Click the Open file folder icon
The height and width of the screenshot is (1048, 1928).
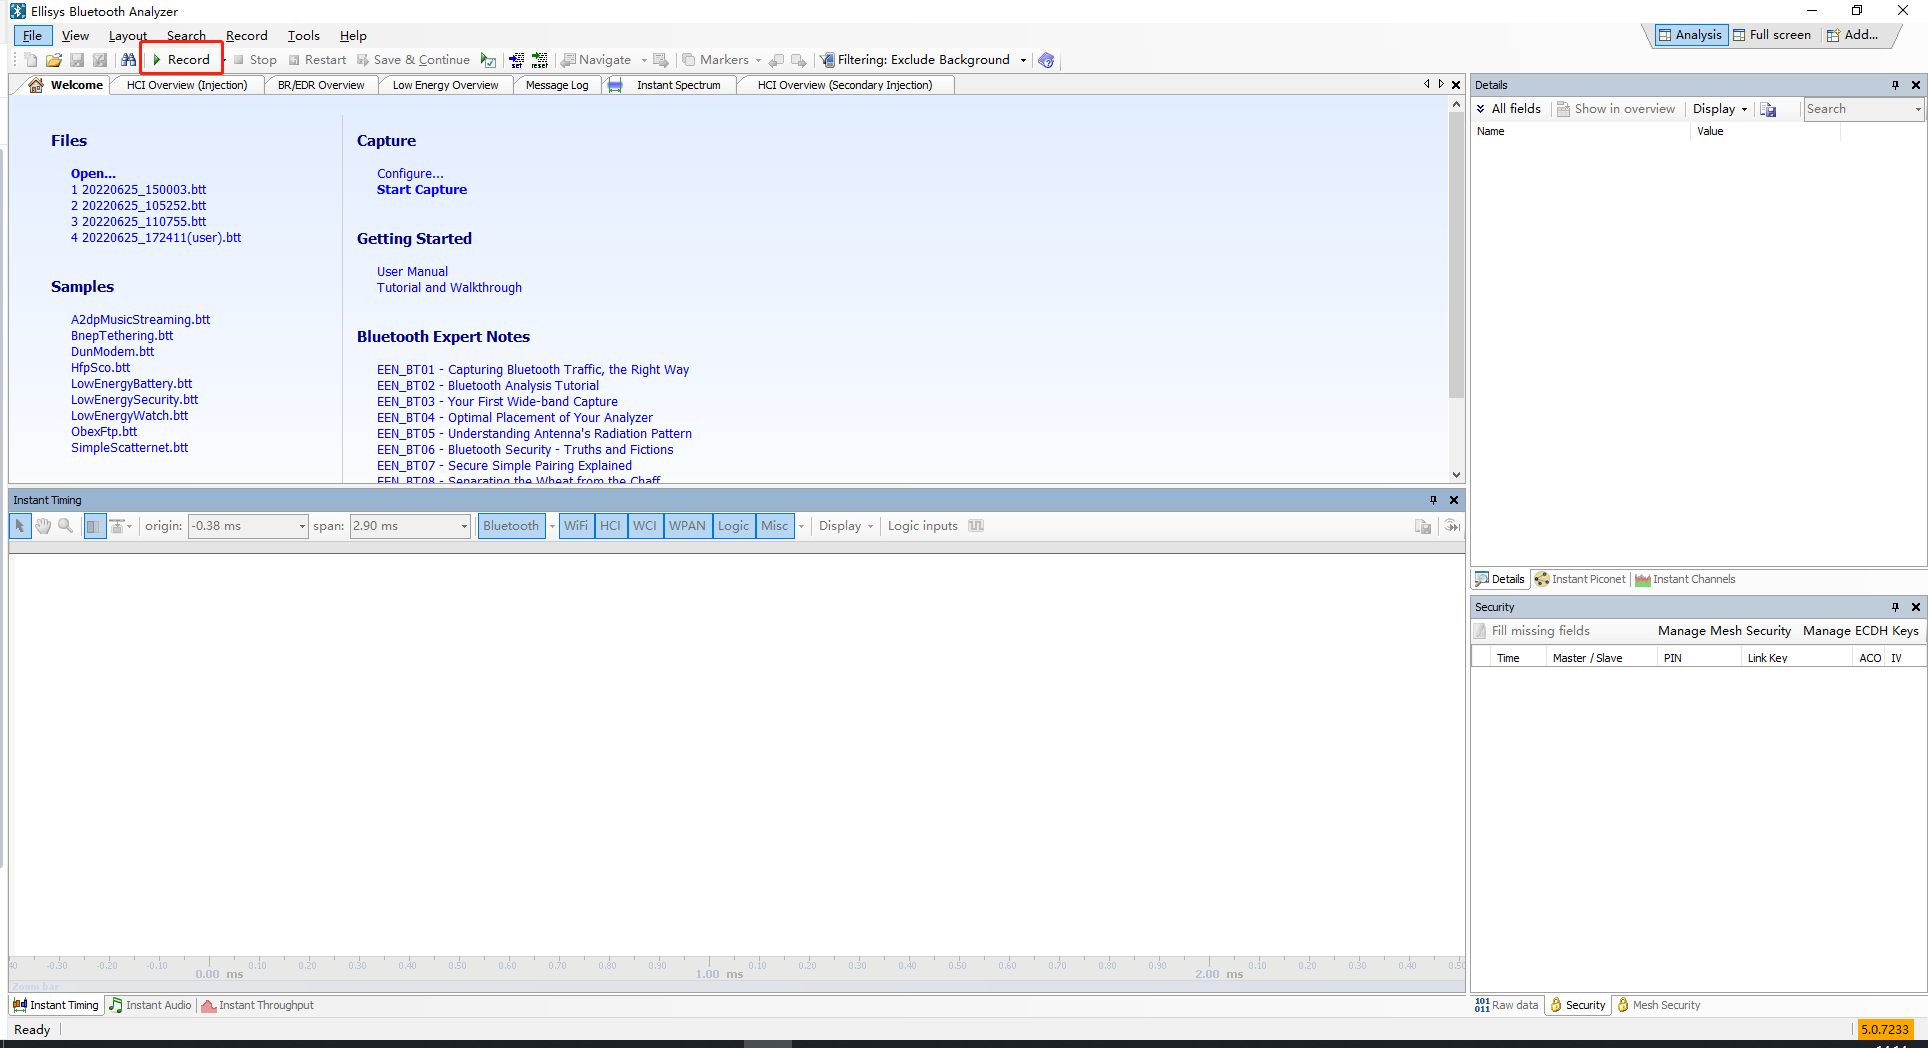coord(54,60)
